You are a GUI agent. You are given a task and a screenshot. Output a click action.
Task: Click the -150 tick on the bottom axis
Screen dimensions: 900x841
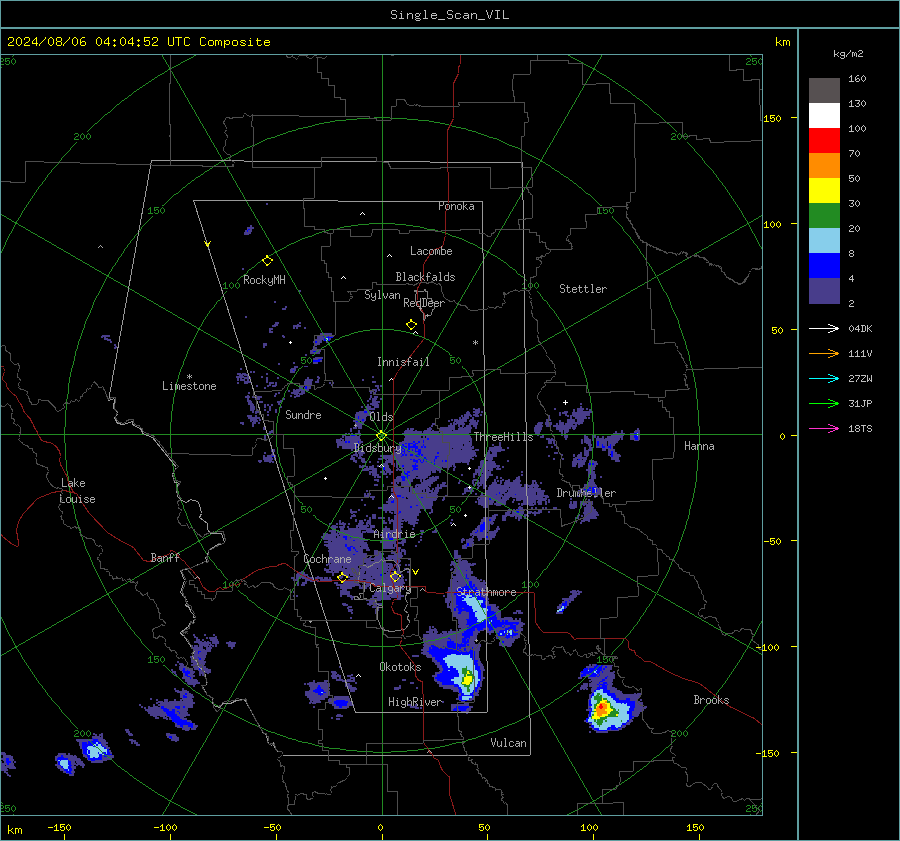pyautogui.click(x=60, y=827)
